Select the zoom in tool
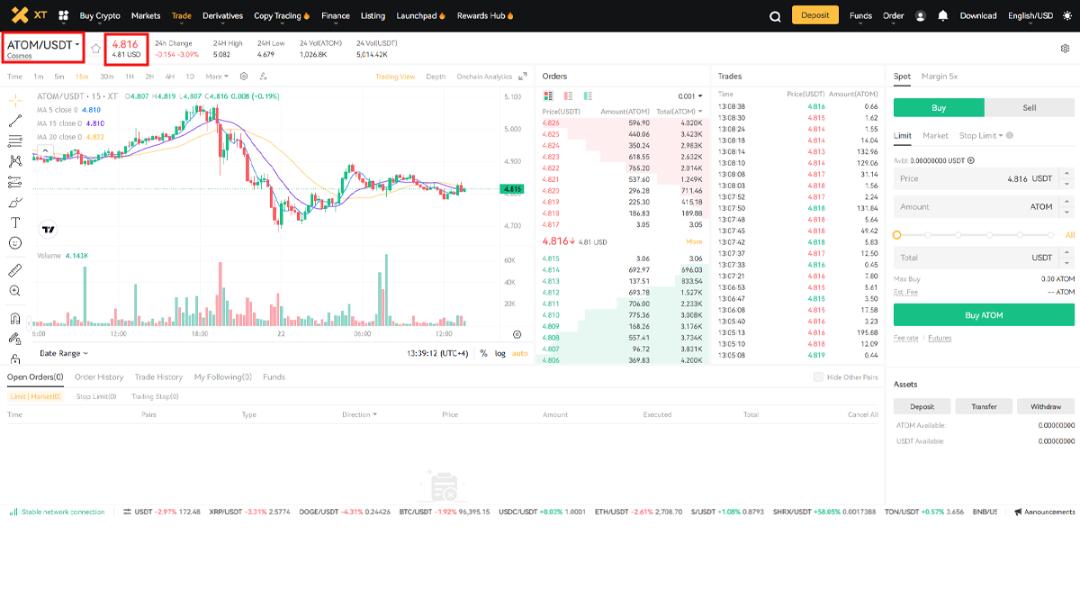 point(15,291)
